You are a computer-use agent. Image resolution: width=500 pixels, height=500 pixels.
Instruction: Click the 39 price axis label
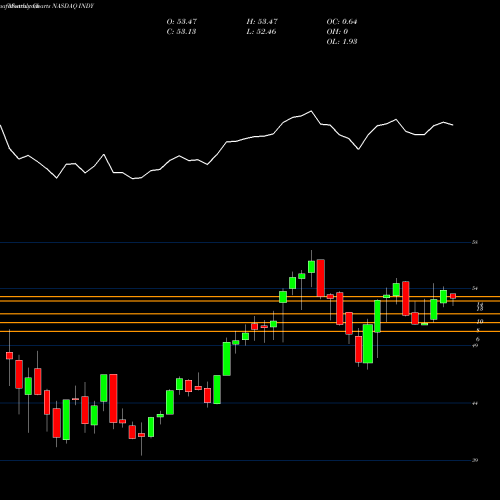tap(475, 461)
